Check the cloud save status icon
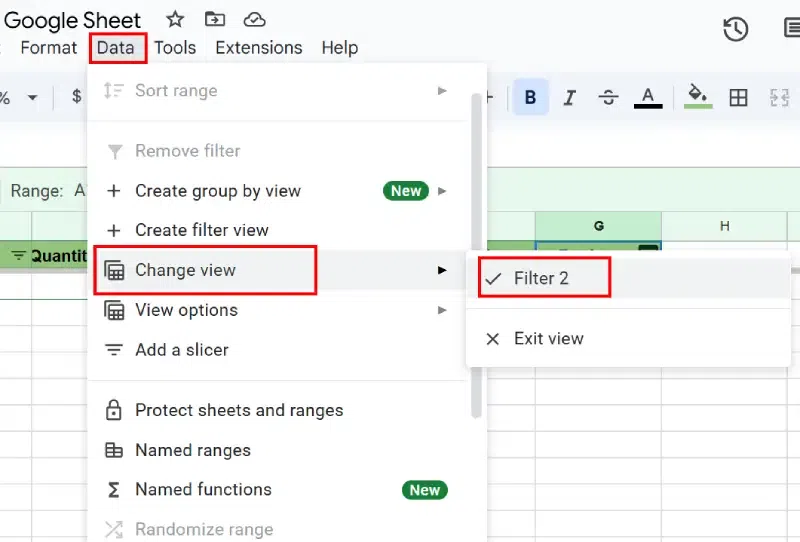The width and height of the screenshot is (800, 542). coord(255,19)
